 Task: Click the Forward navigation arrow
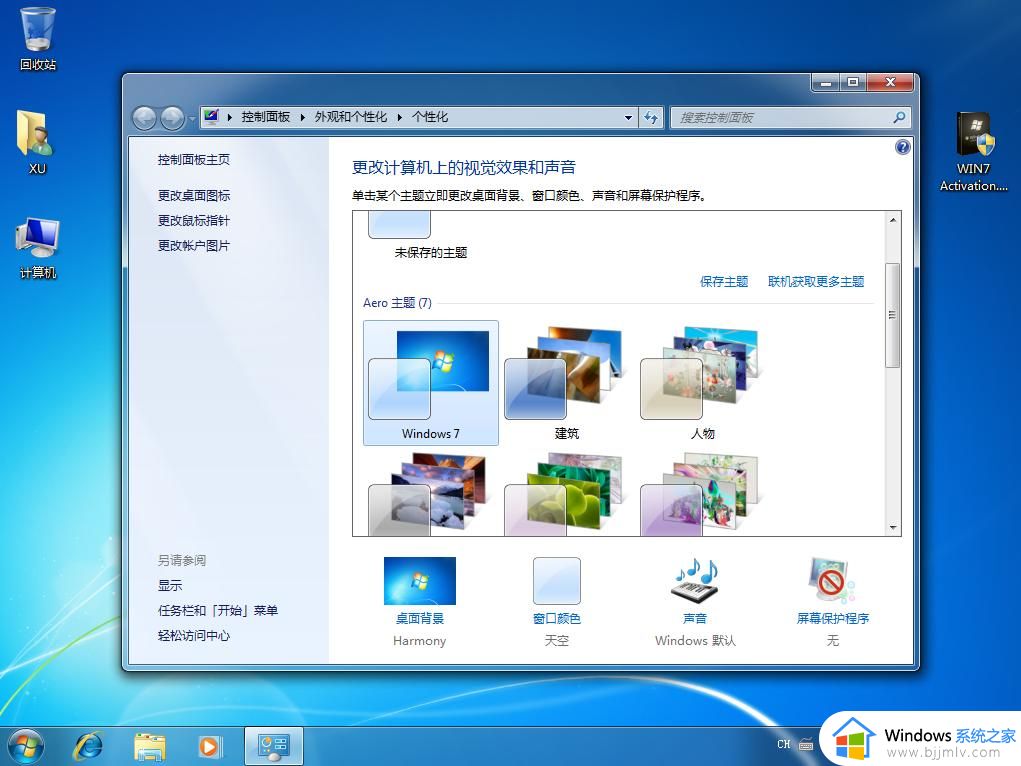click(x=172, y=118)
